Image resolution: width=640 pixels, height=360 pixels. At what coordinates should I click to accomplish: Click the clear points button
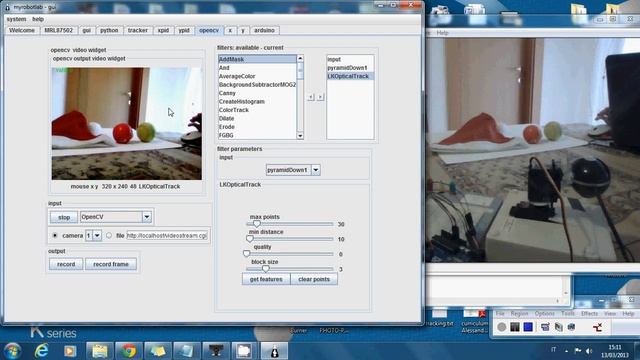coord(314,279)
